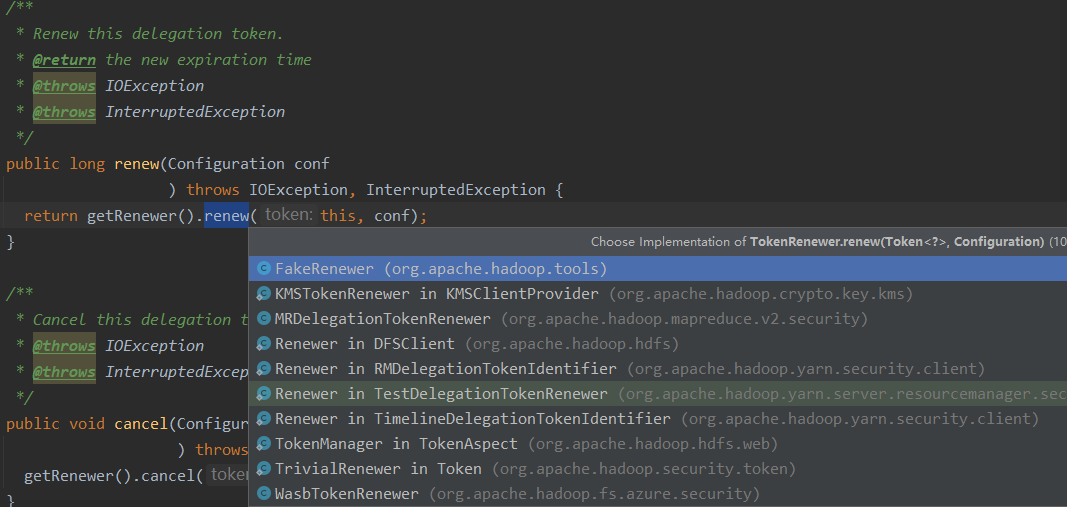Image resolution: width=1067 pixels, height=507 pixels.
Task: Click the highlighted renew method call
Action: coord(227,216)
